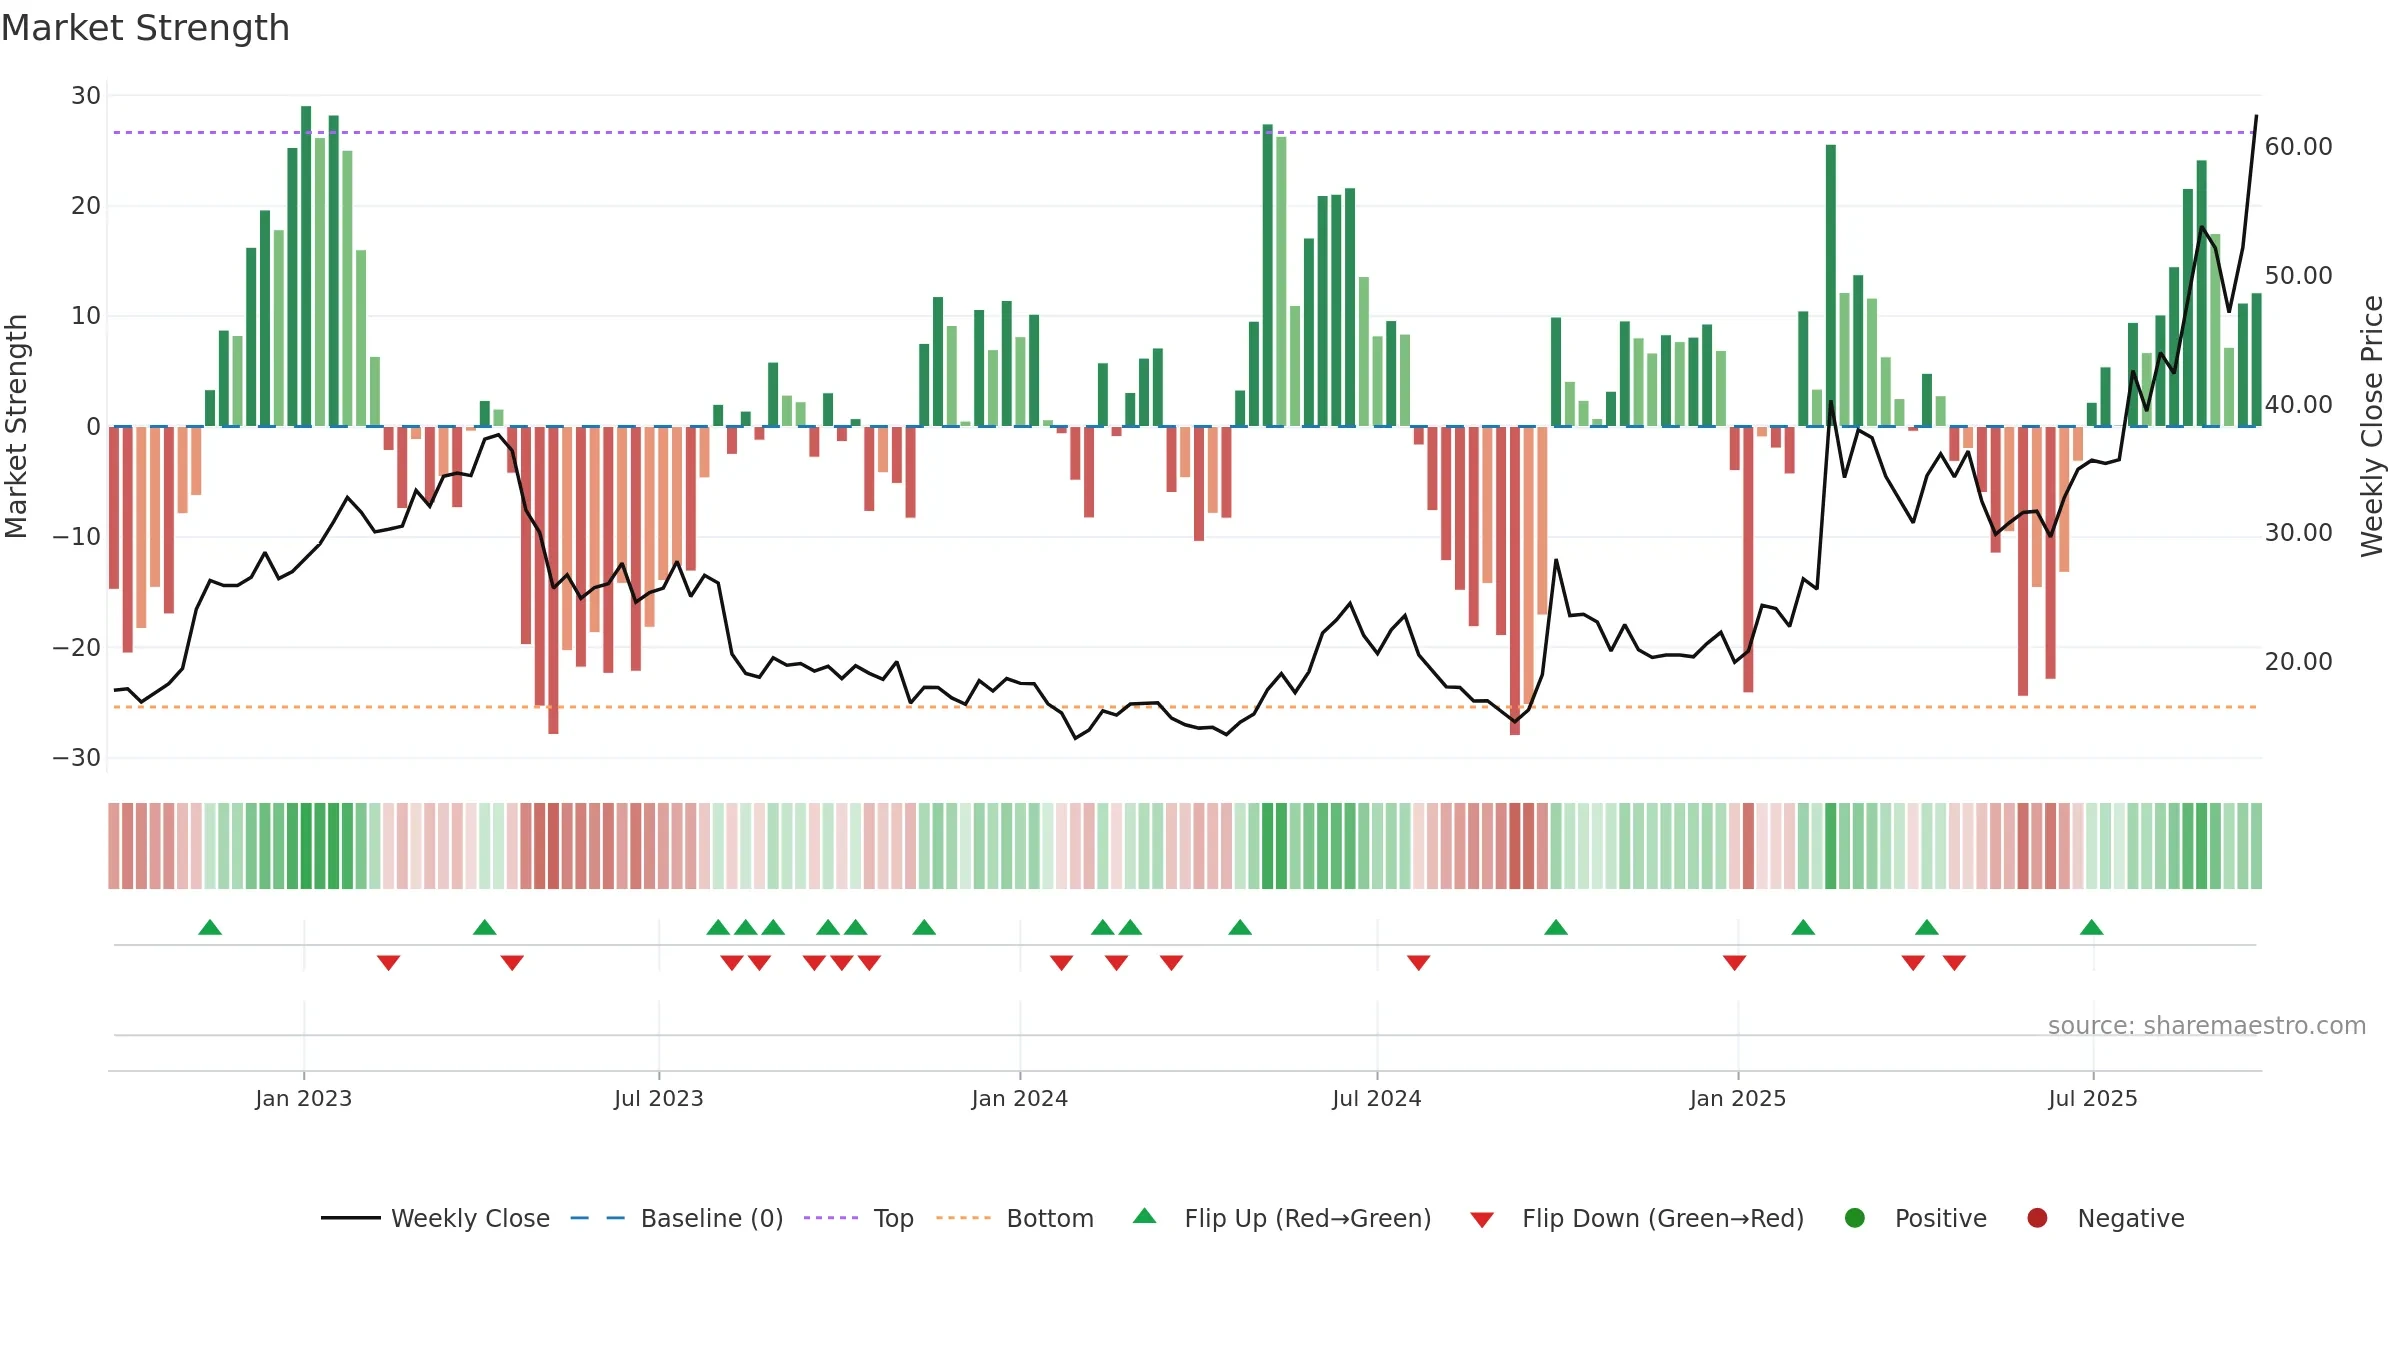
Task: Click the first red flip-down marker after Jan 2023
Action: 389,963
